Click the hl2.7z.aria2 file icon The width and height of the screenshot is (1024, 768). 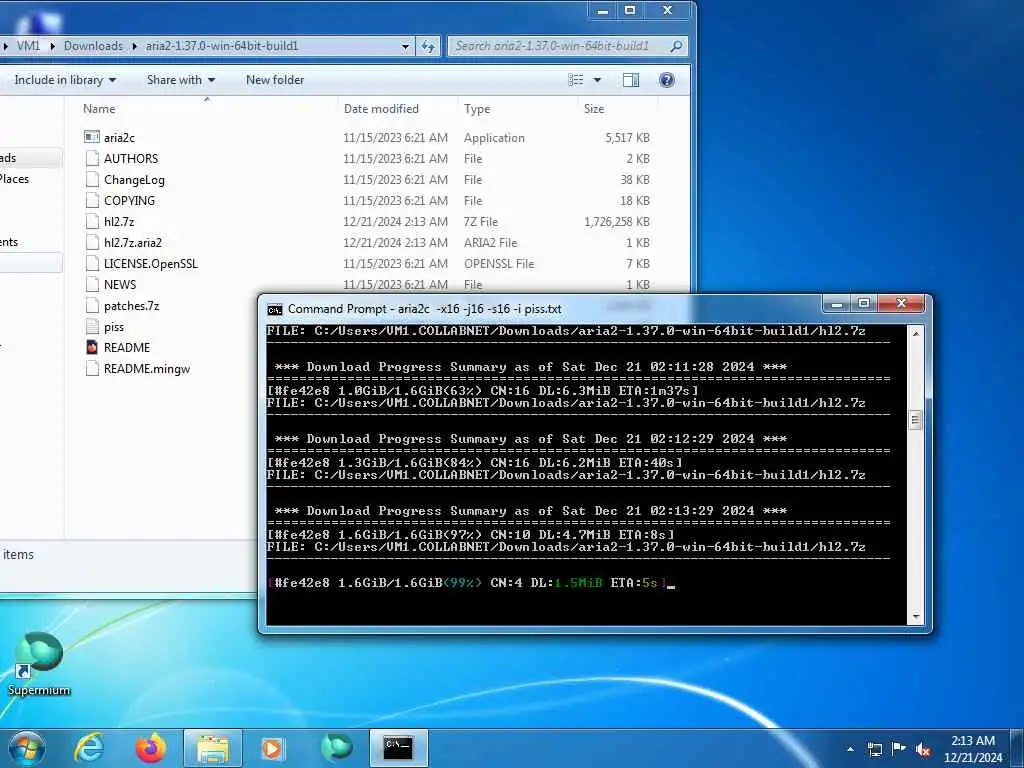tap(92, 242)
